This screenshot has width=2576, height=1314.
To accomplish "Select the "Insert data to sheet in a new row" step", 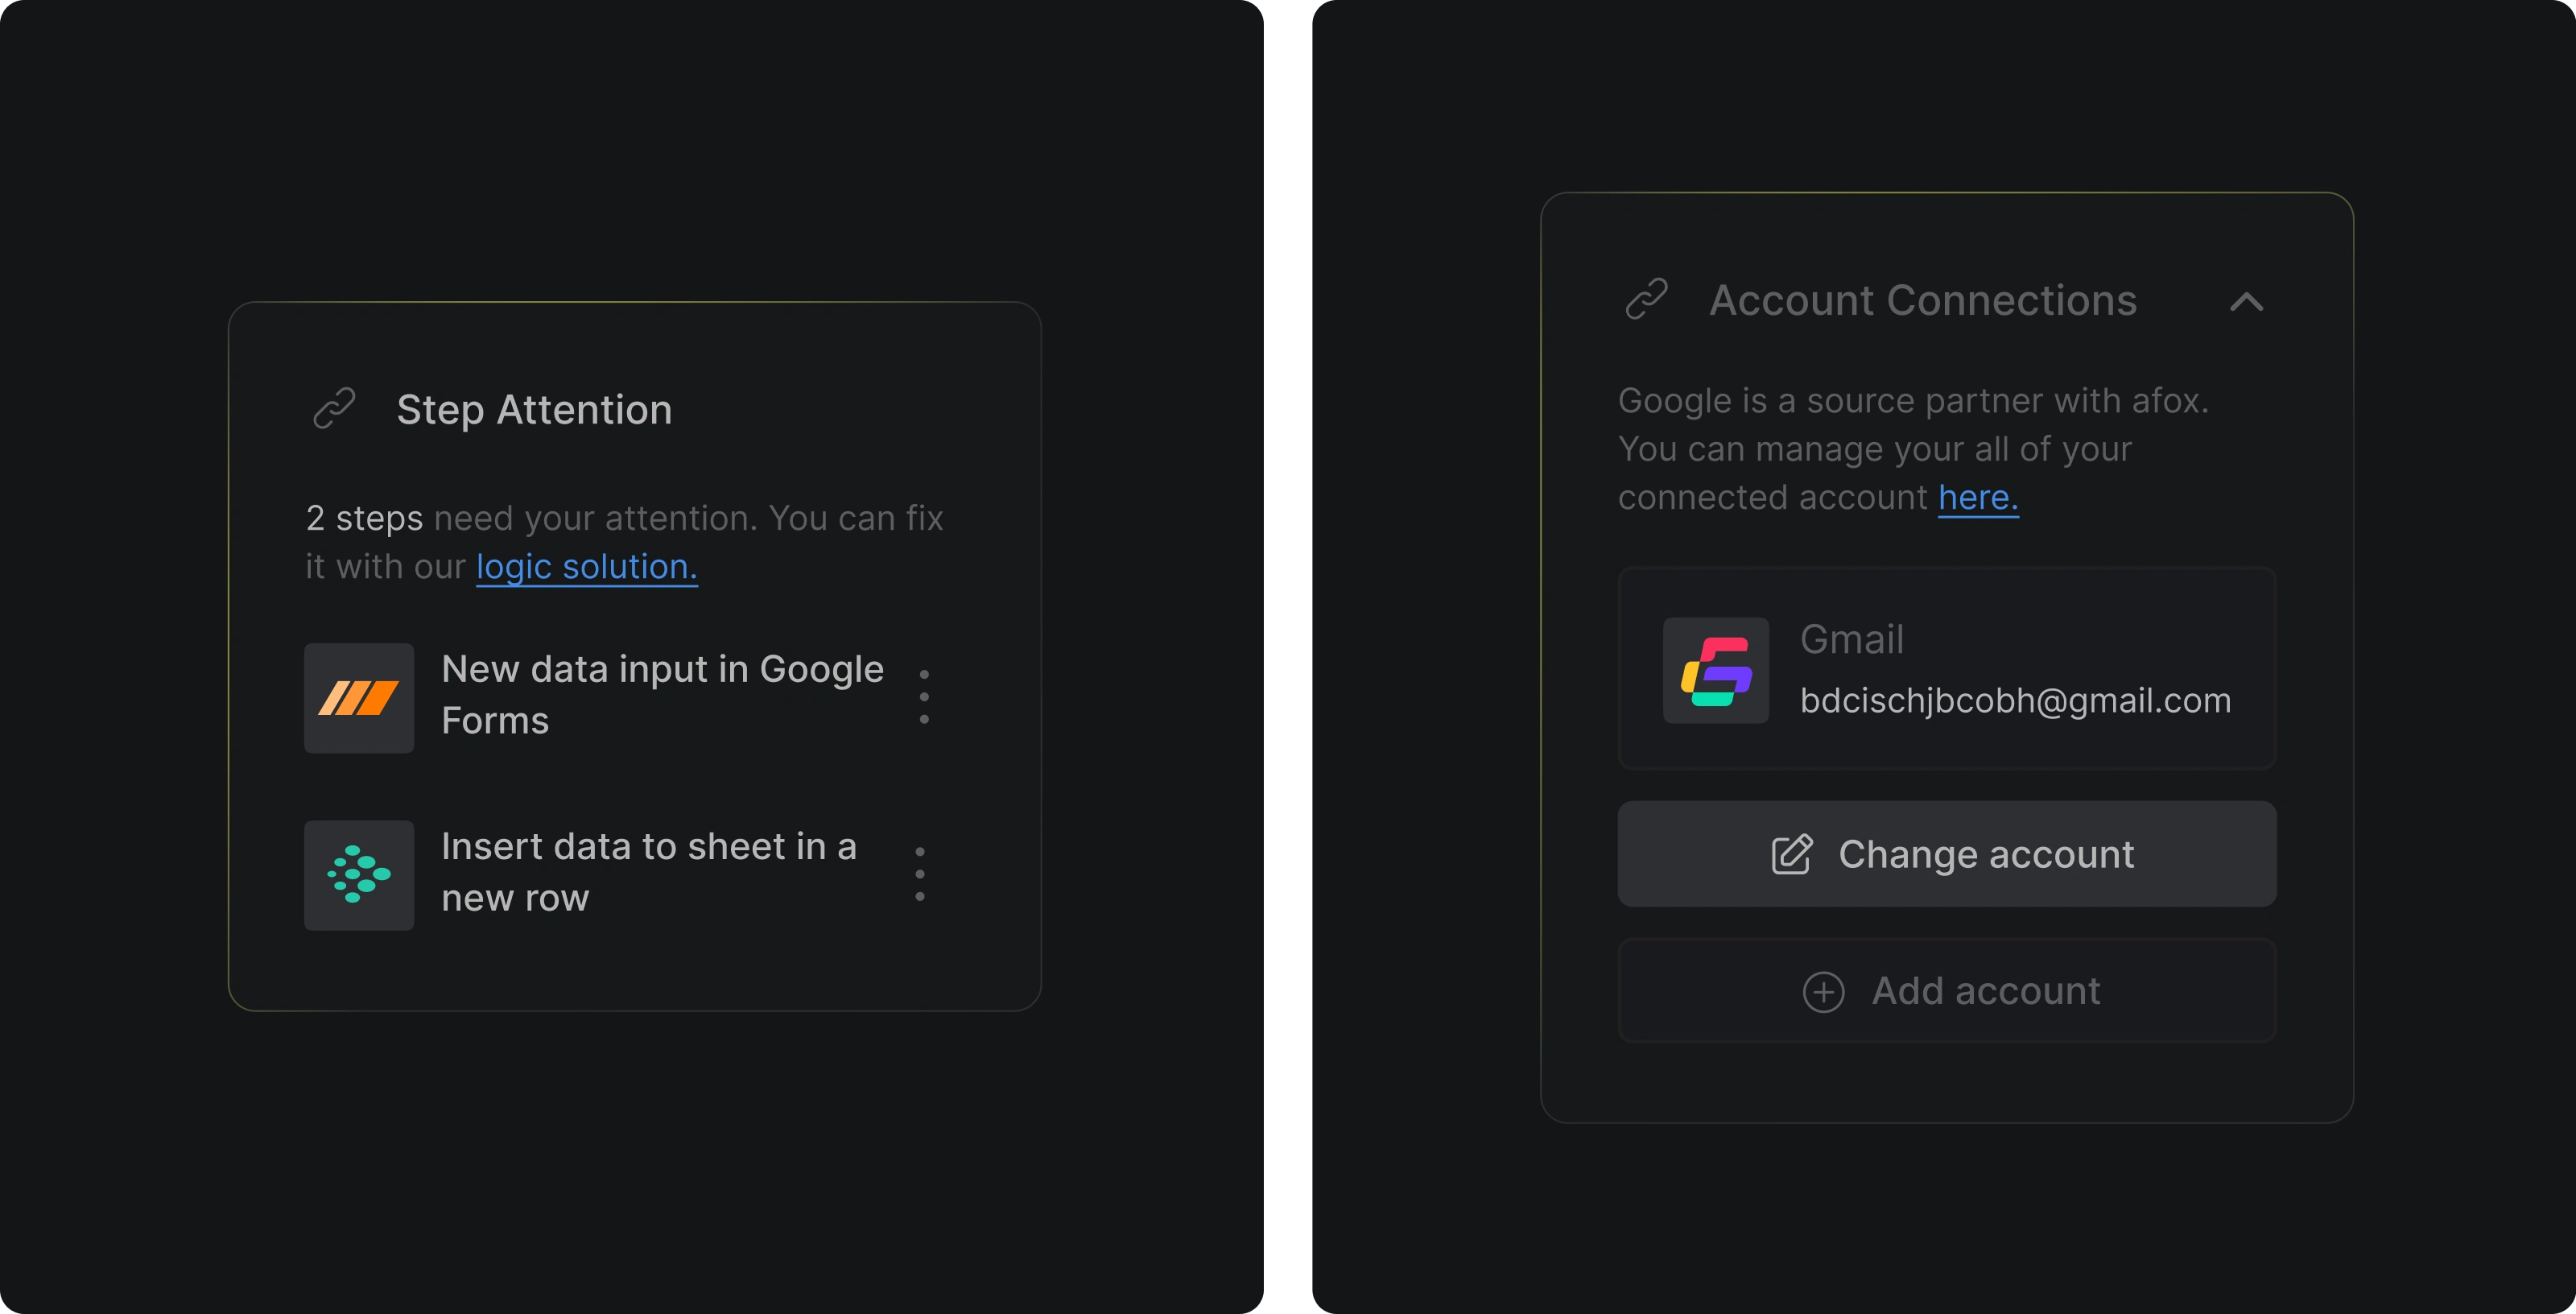I will pyautogui.click(x=648, y=871).
